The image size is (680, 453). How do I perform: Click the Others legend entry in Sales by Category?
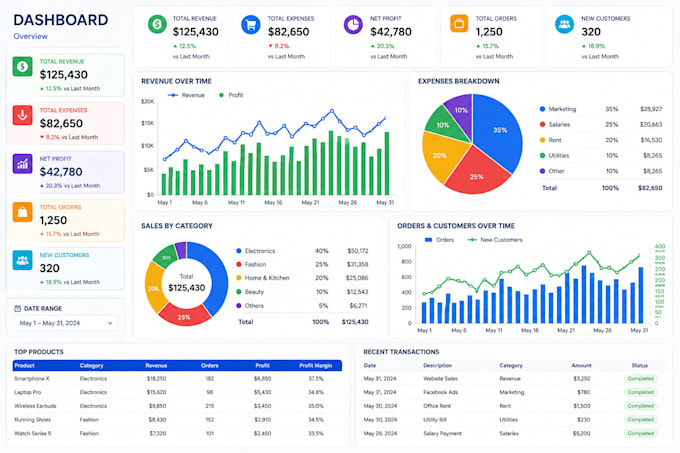pyautogui.click(x=250, y=306)
